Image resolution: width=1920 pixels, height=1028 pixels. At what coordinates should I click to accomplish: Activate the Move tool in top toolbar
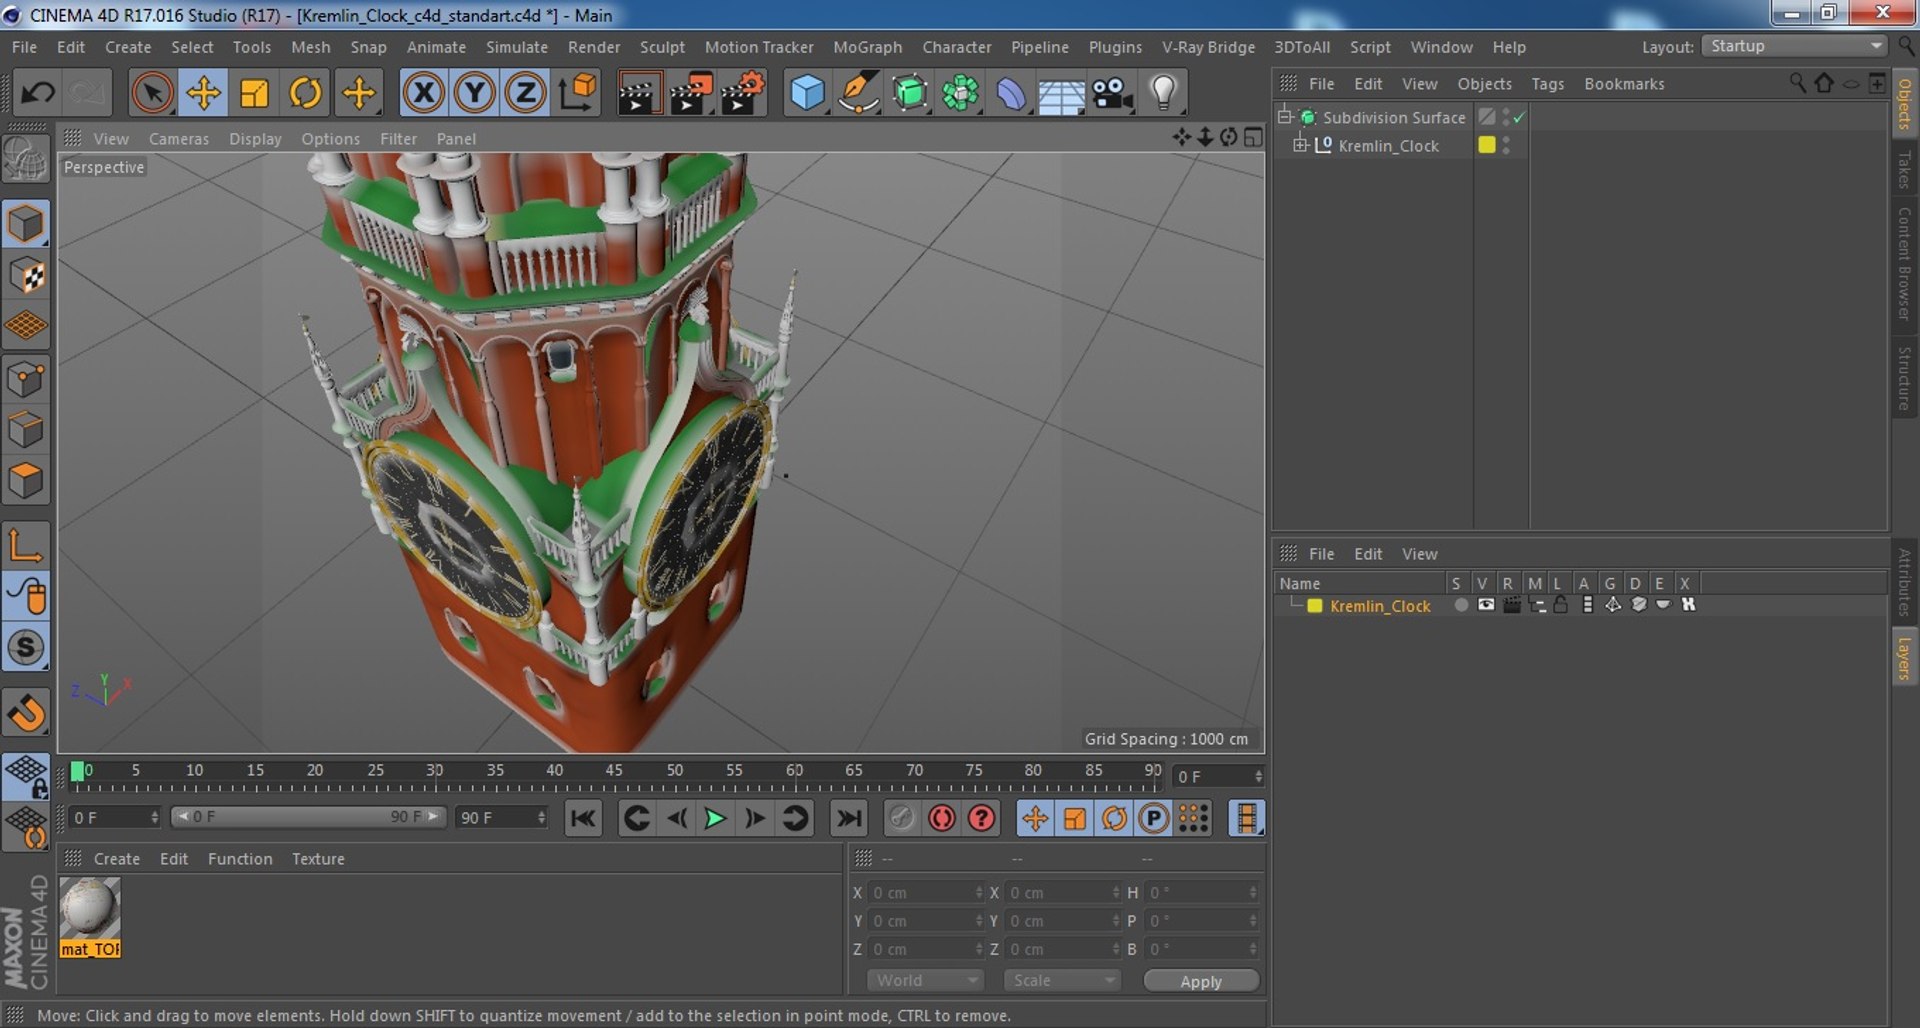click(203, 93)
